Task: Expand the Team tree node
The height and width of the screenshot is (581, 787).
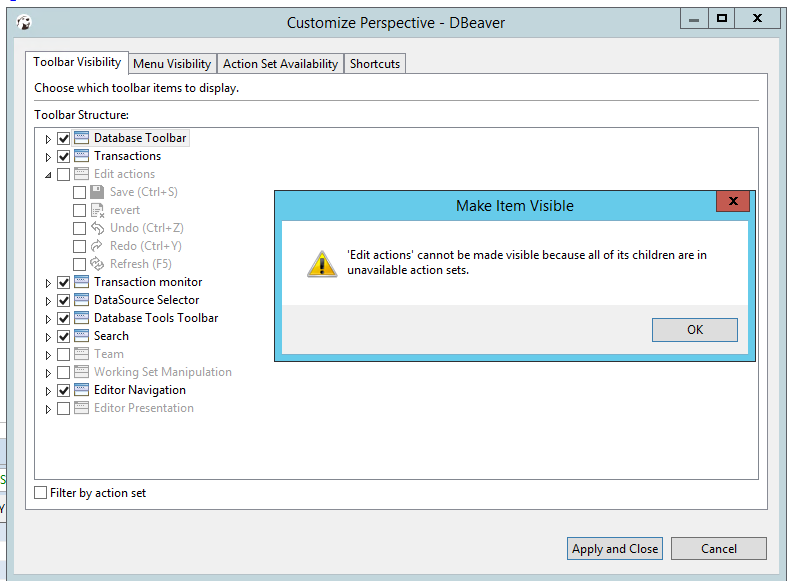Action: [48, 355]
